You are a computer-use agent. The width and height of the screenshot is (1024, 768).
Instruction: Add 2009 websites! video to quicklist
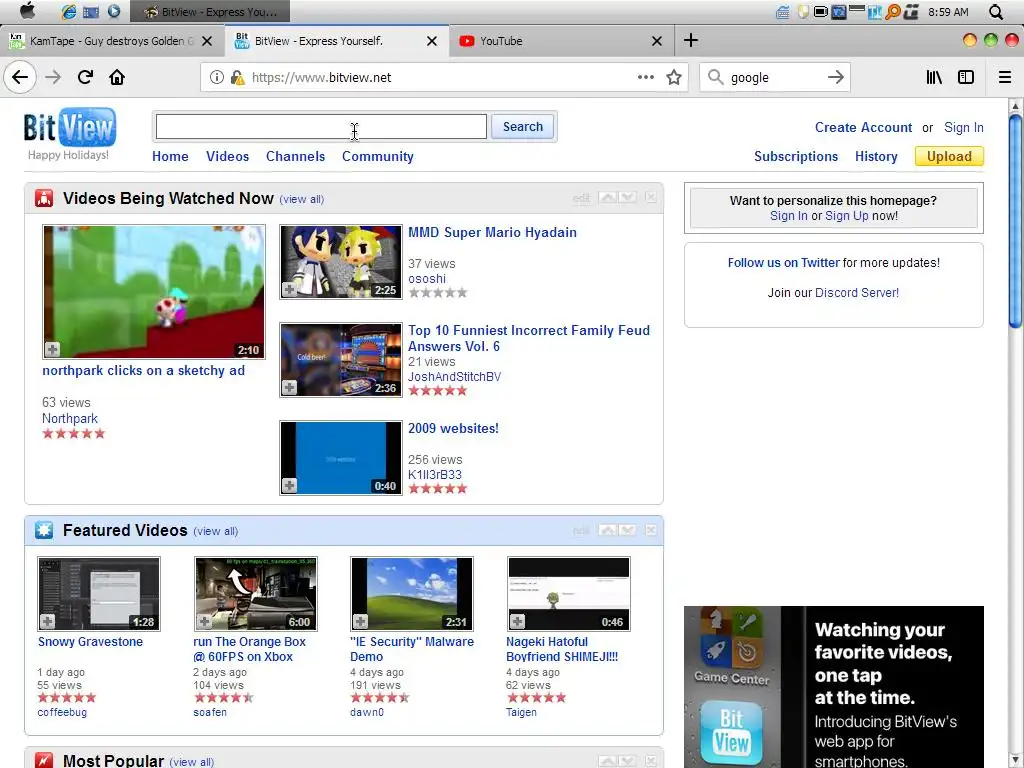289,485
